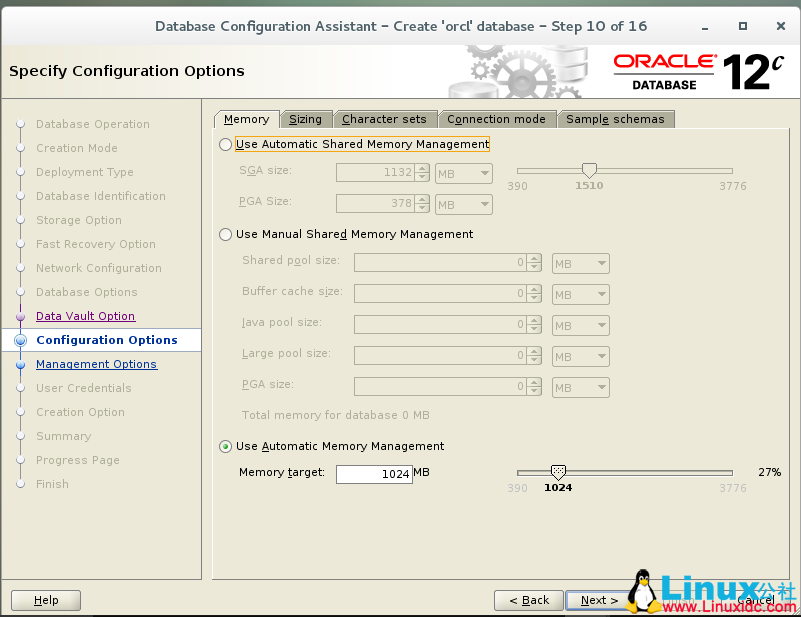Select the Memory tab
This screenshot has height=617, width=801.
point(246,118)
